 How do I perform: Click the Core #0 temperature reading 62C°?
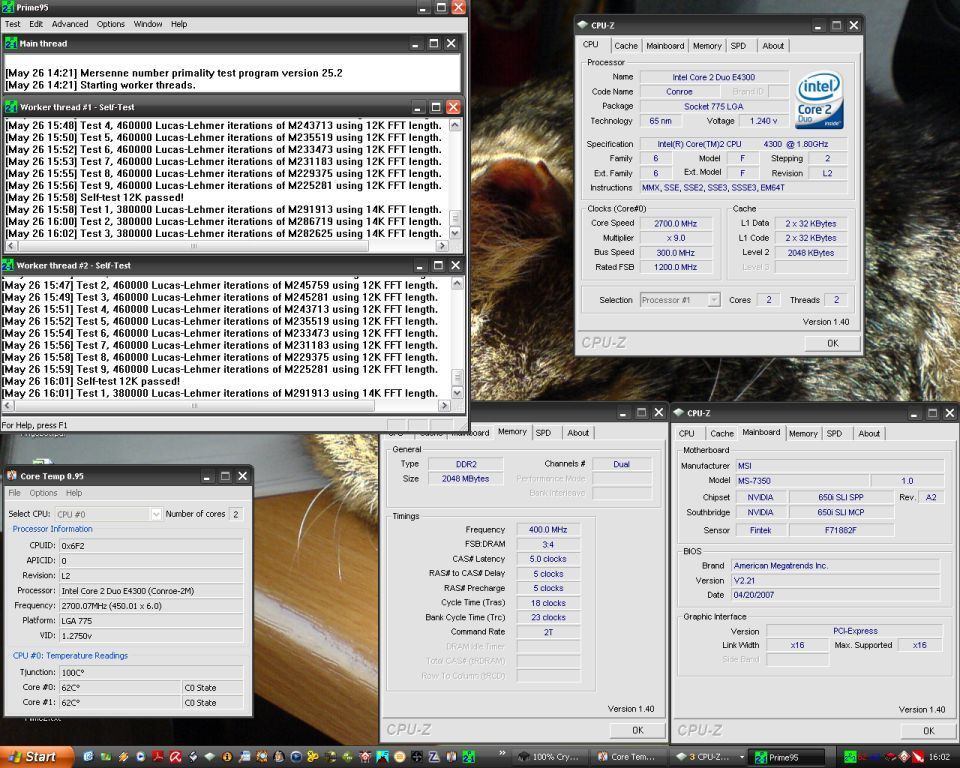point(120,688)
